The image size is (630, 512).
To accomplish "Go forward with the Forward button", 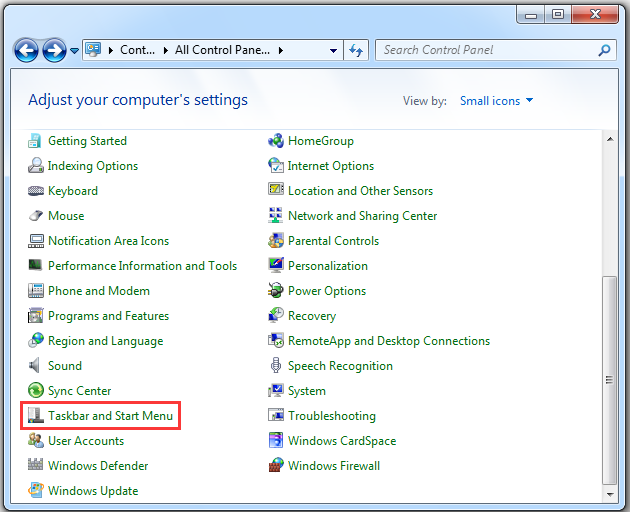I will 54,51.
